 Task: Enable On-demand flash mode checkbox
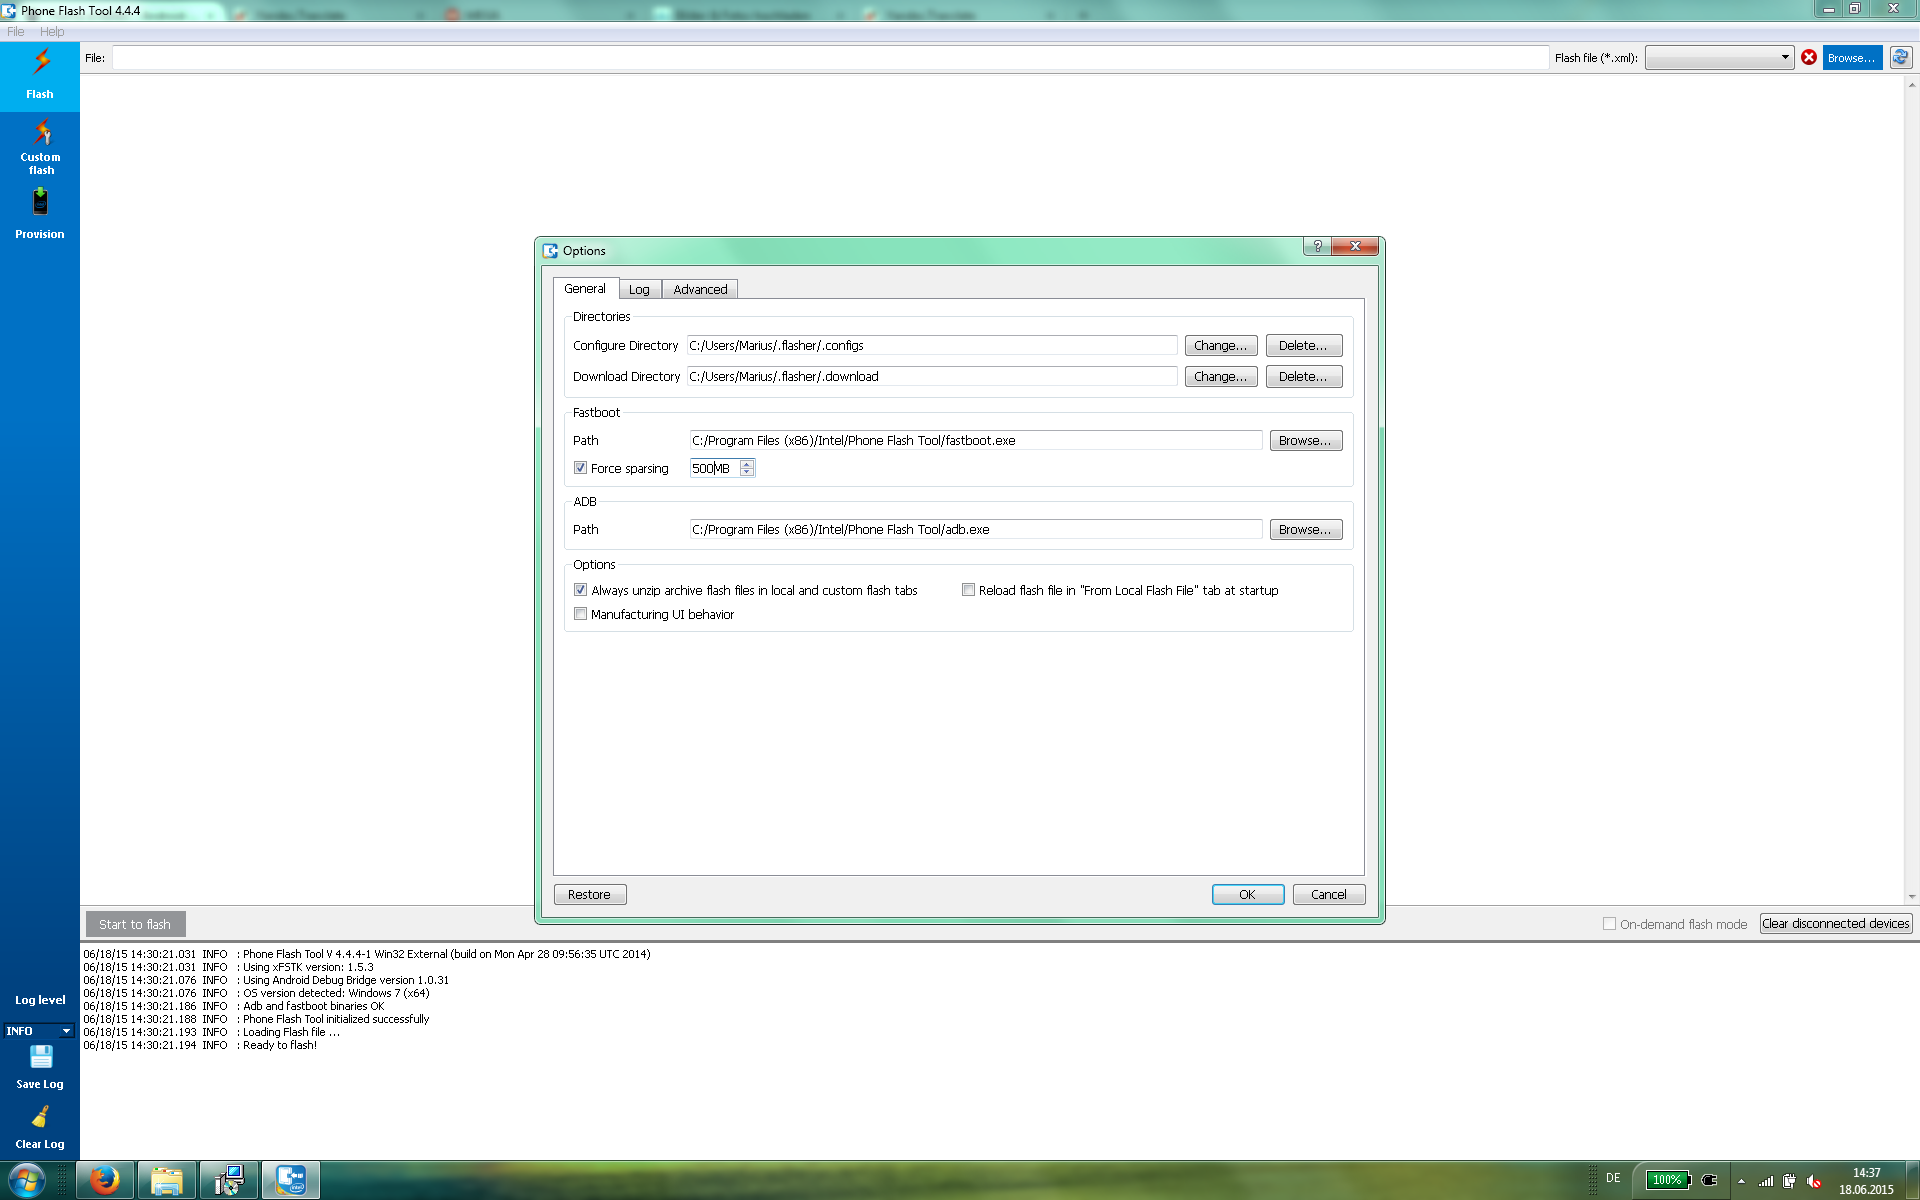tap(1609, 924)
